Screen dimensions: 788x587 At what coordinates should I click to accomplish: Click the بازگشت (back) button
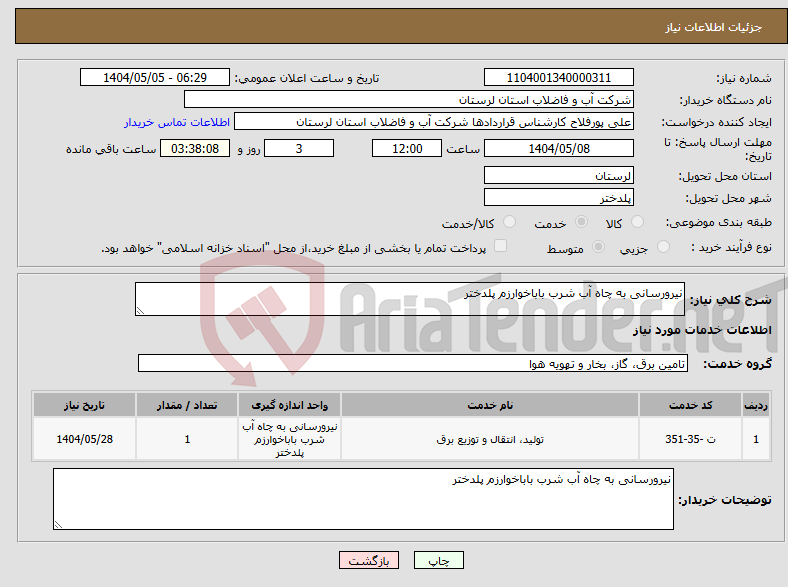tap(369, 560)
